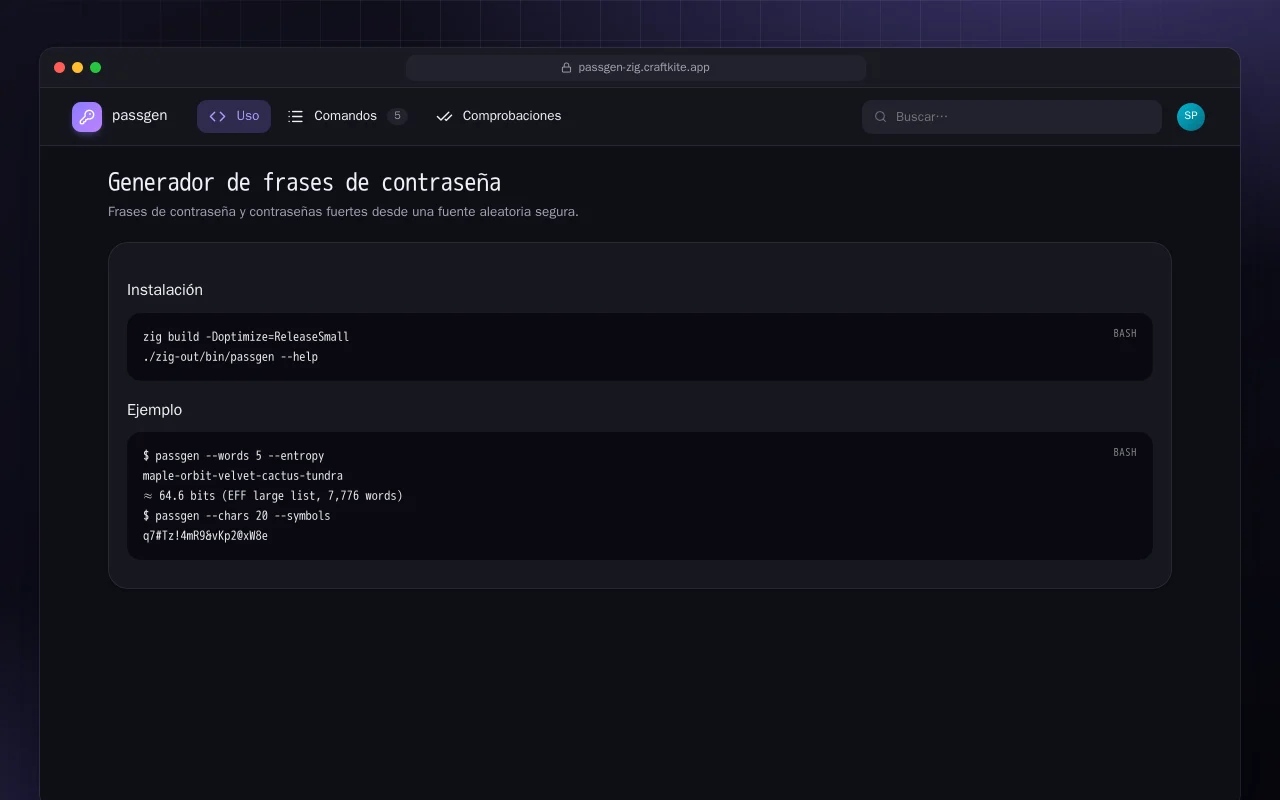The height and width of the screenshot is (800, 1280).
Task: Click the q7#Tz!4mR9&vKp2@xW8e password output
Action: (205, 536)
